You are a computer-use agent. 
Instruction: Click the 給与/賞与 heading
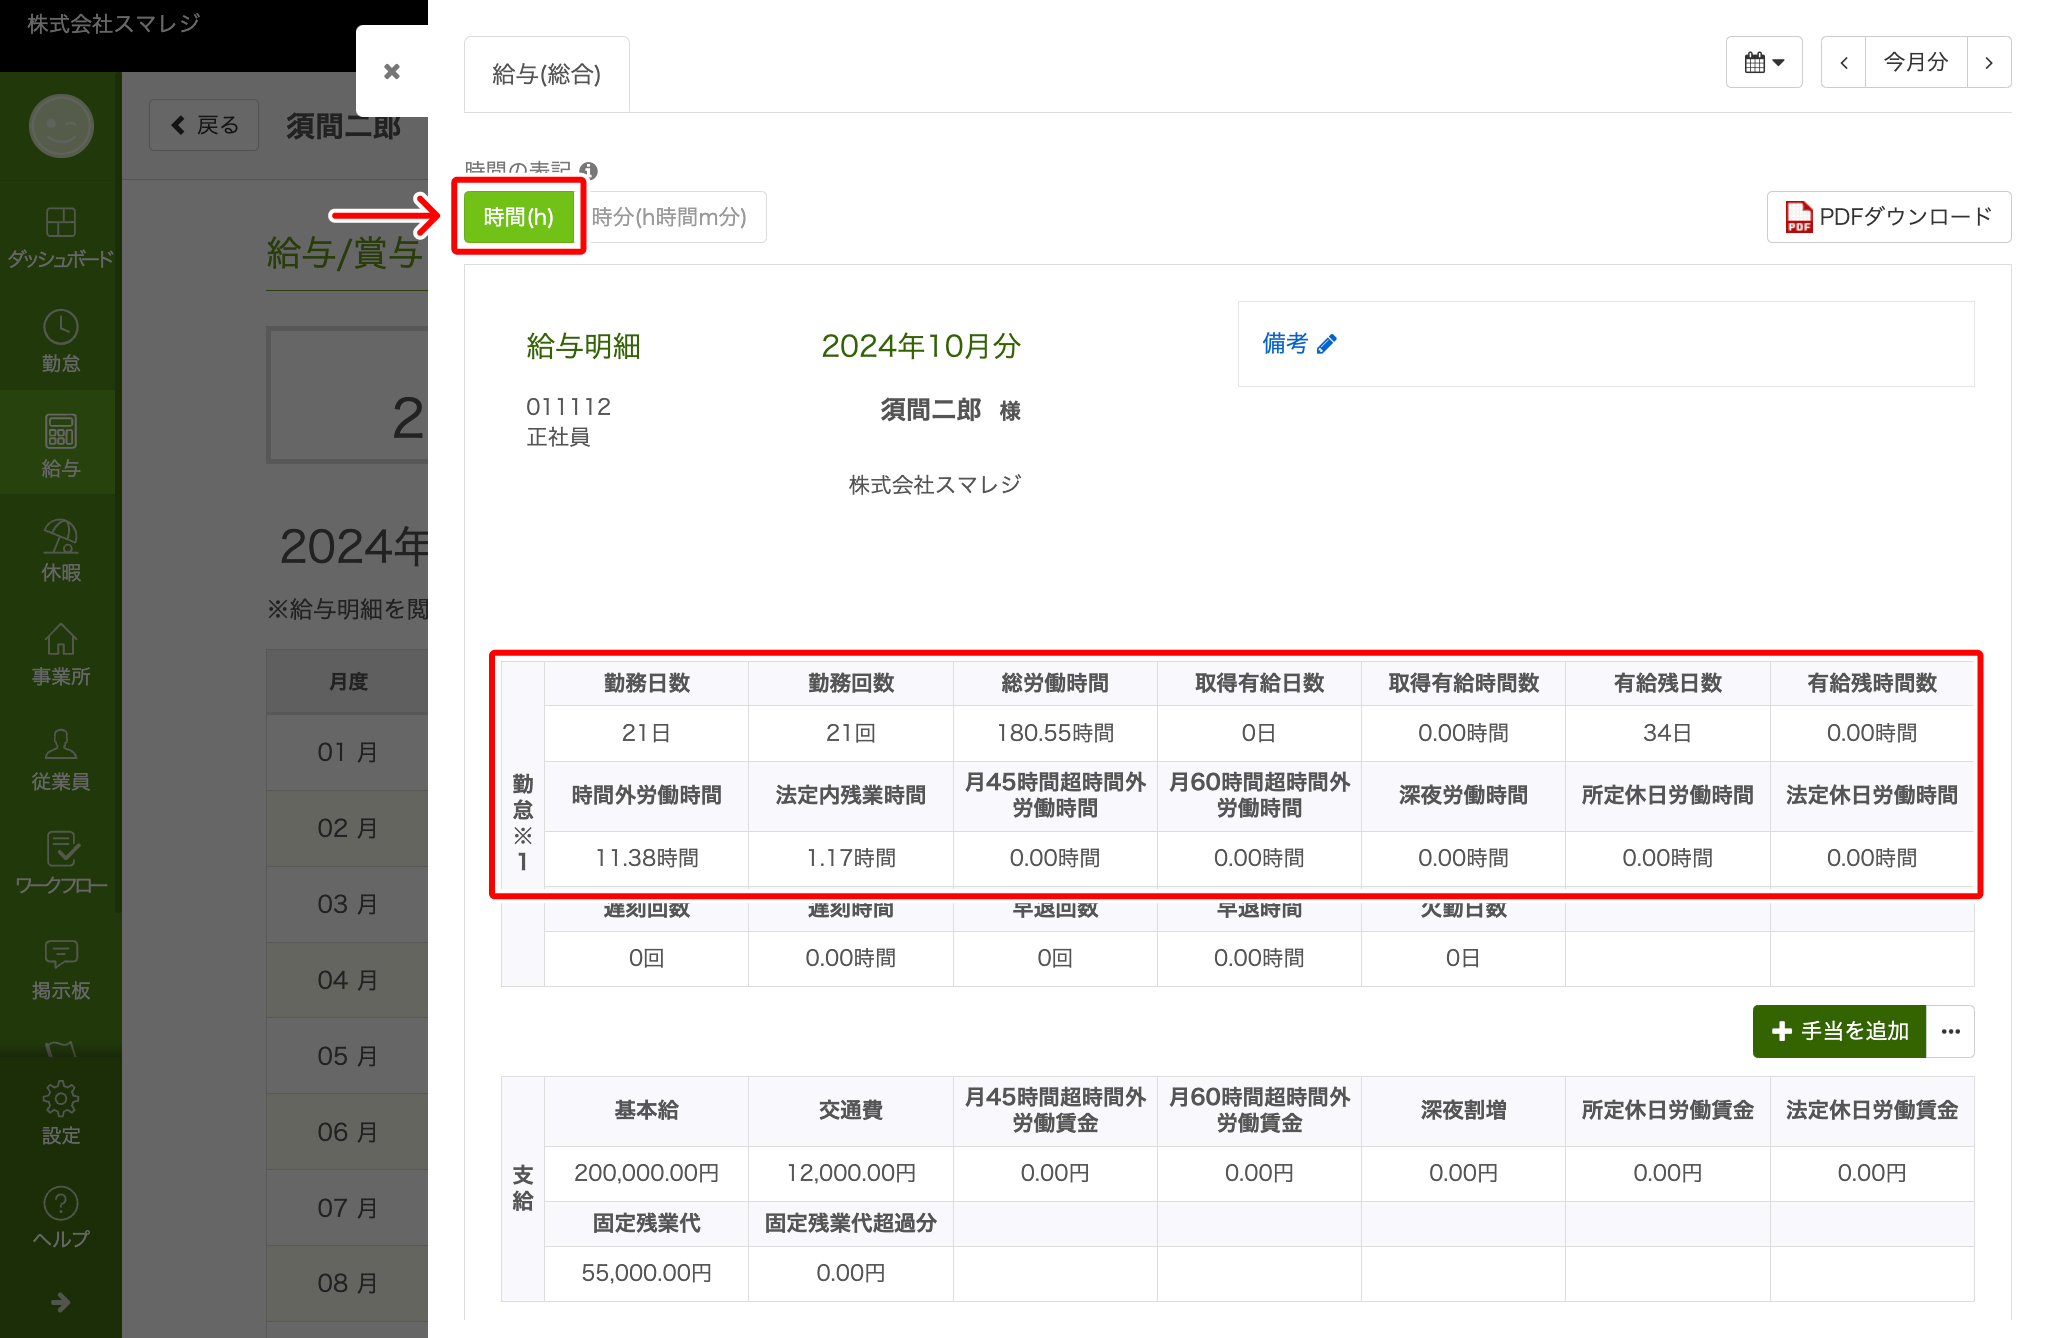(x=345, y=253)
